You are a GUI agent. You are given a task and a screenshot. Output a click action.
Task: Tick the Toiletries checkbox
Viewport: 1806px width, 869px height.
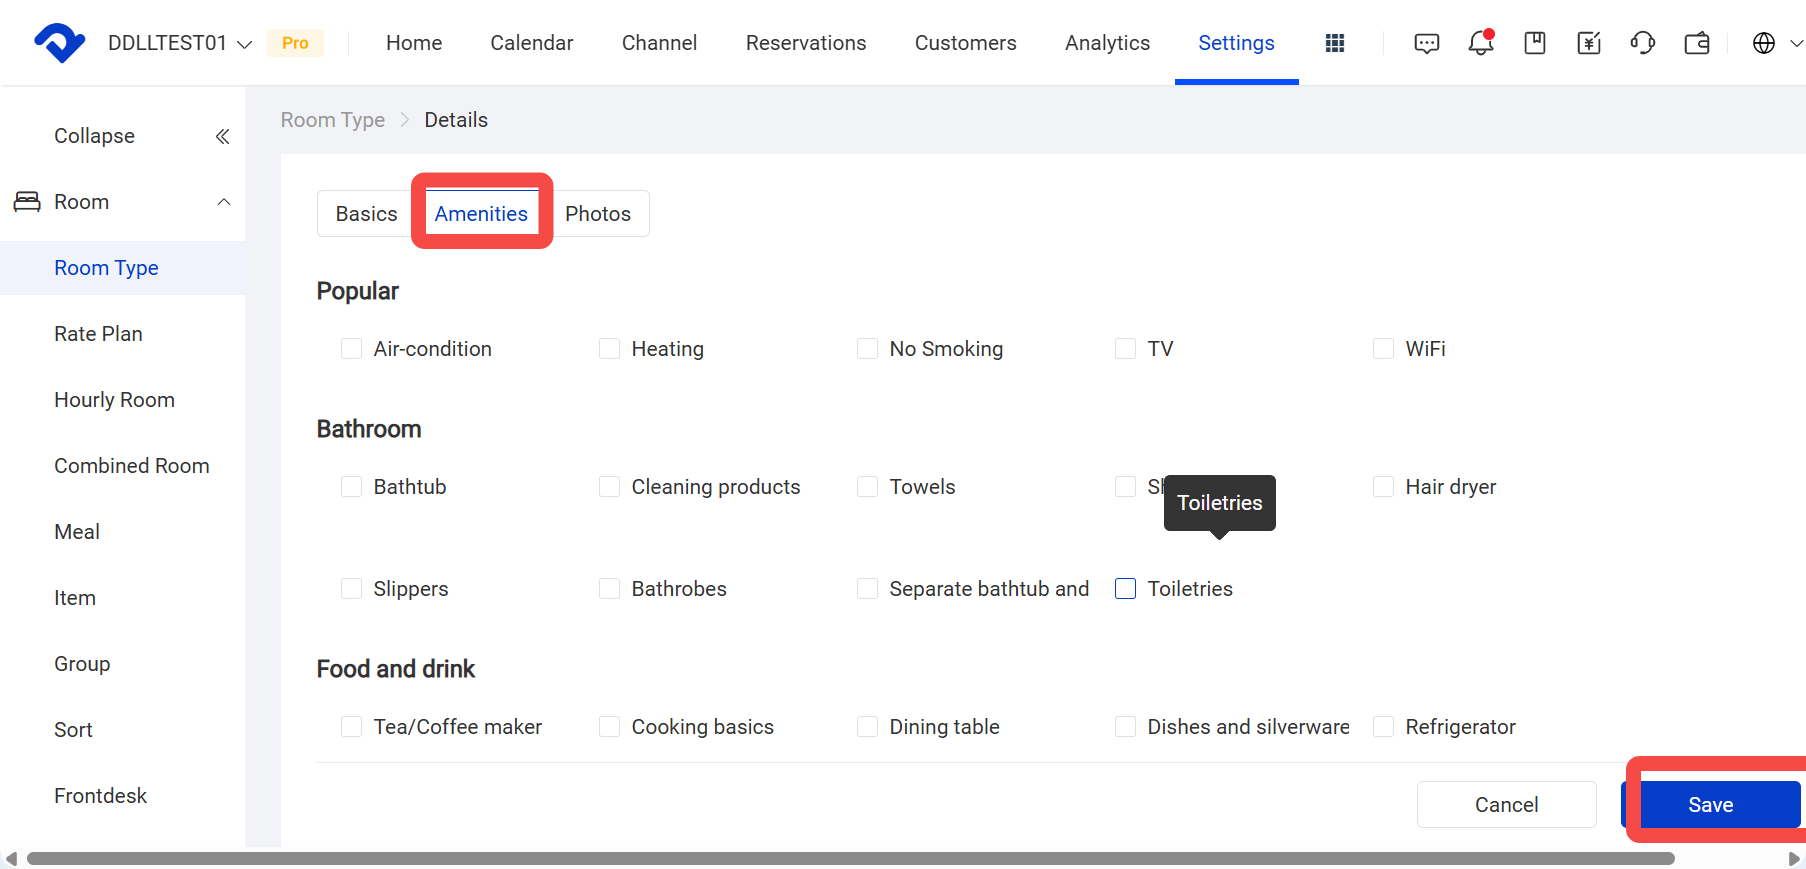pos(1125,589)
